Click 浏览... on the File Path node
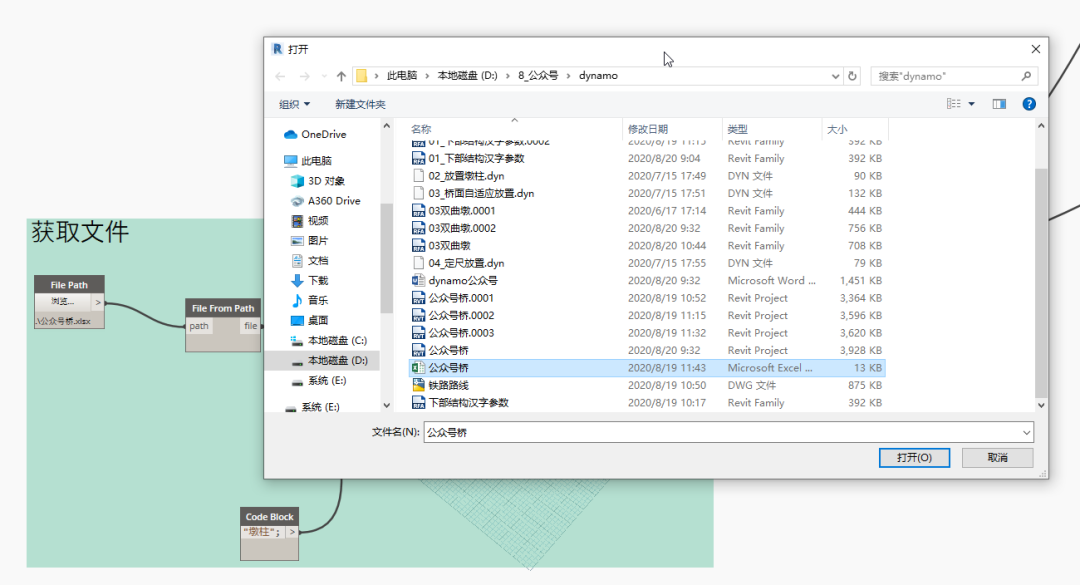This screenshot has height=585, width=1080. coord(63,302)
